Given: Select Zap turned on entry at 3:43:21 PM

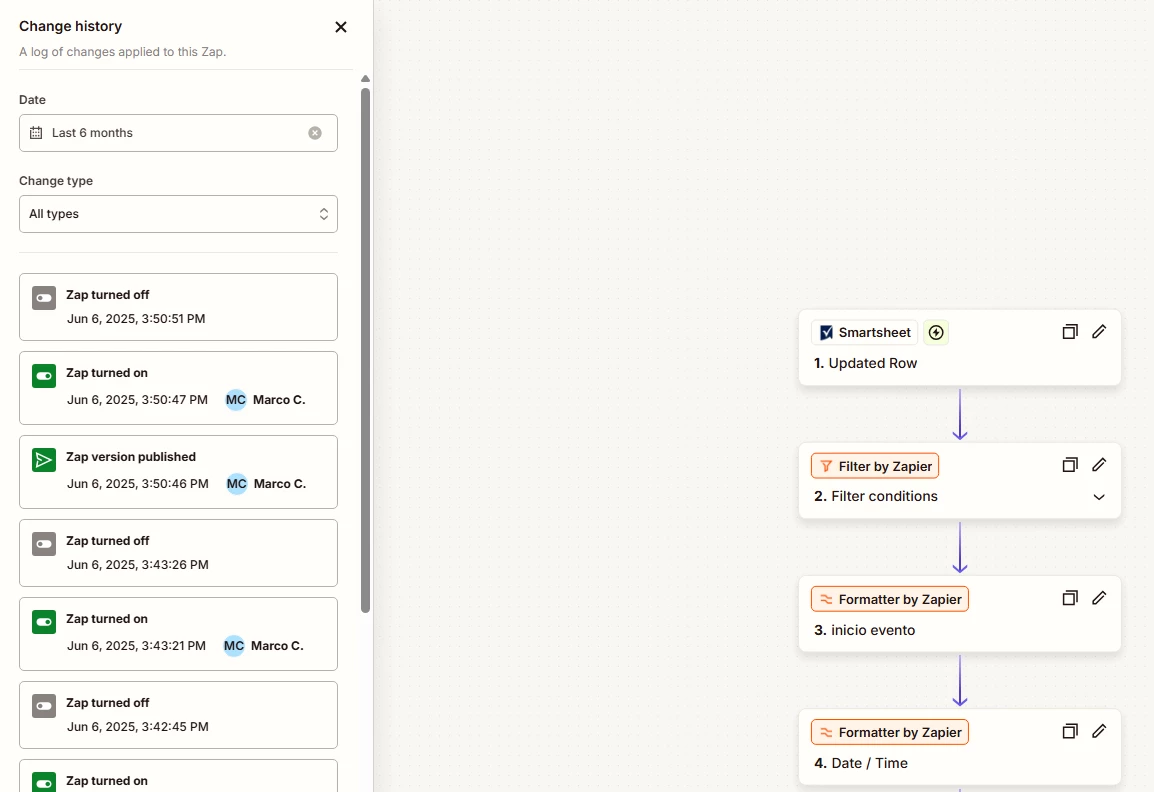Looking at the screenshot, I should [178, 634].
